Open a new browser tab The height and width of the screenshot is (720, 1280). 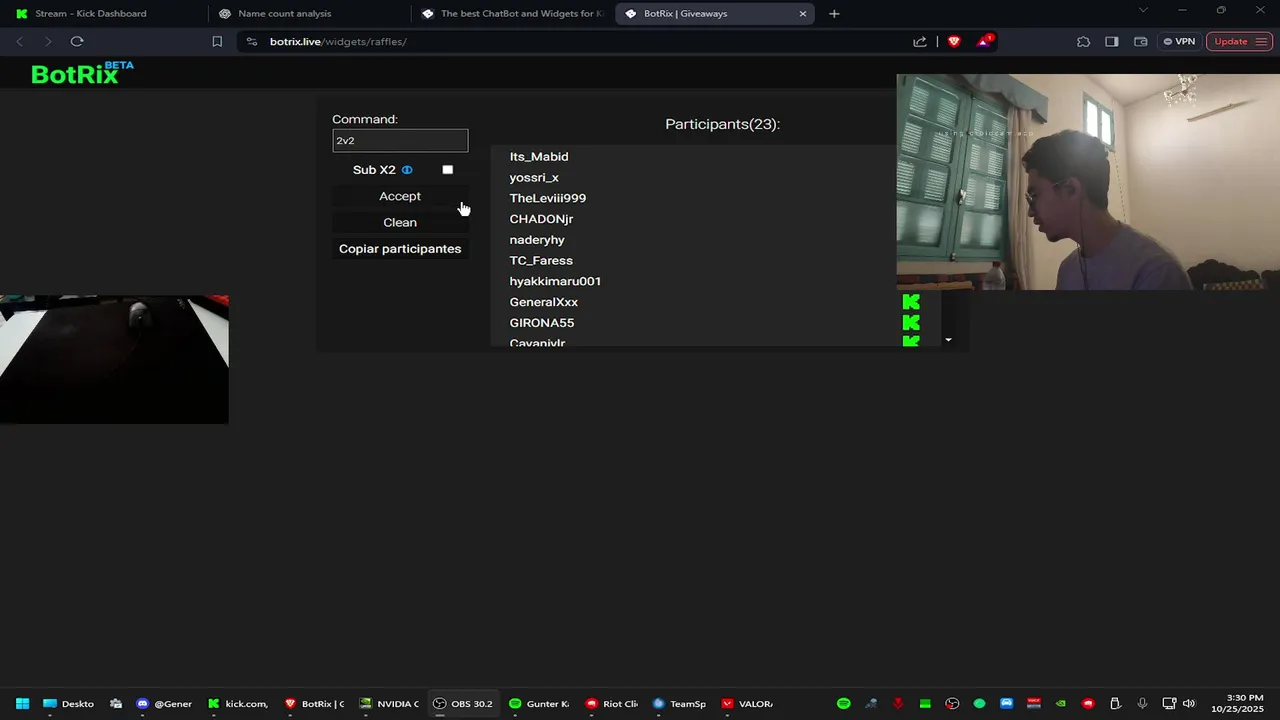[834, 13]
